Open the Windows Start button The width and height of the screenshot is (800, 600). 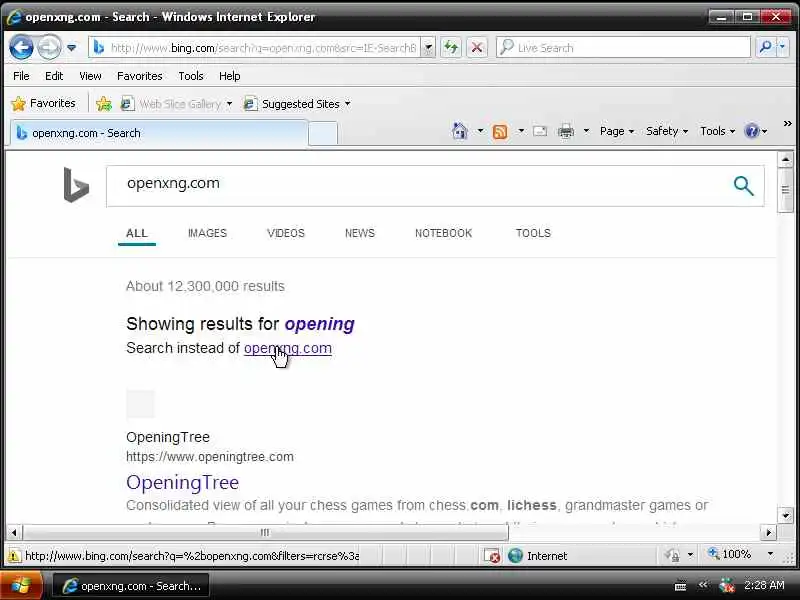pyautogui.click(x=21, y=586)
